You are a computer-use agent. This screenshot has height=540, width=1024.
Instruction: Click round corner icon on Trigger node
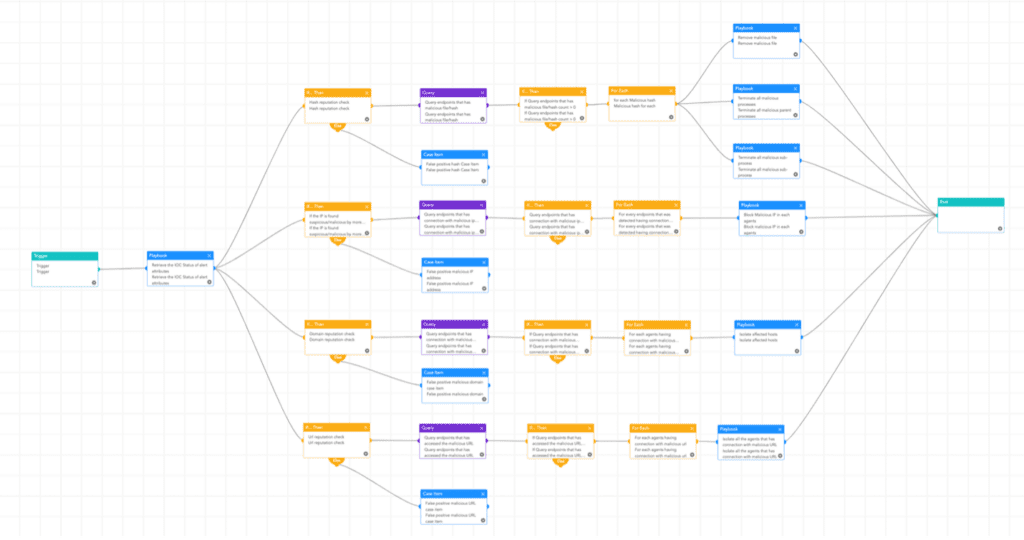pyautogui.click(x=94, y=282)
